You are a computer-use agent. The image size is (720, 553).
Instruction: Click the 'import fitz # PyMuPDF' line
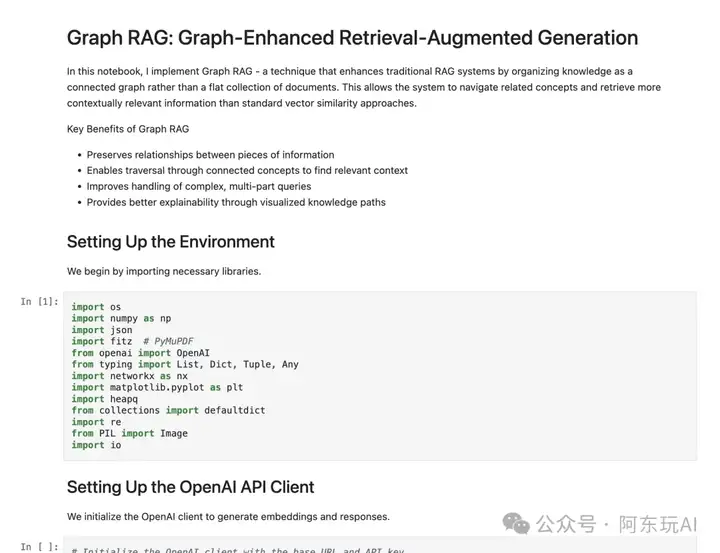(132, 341)
